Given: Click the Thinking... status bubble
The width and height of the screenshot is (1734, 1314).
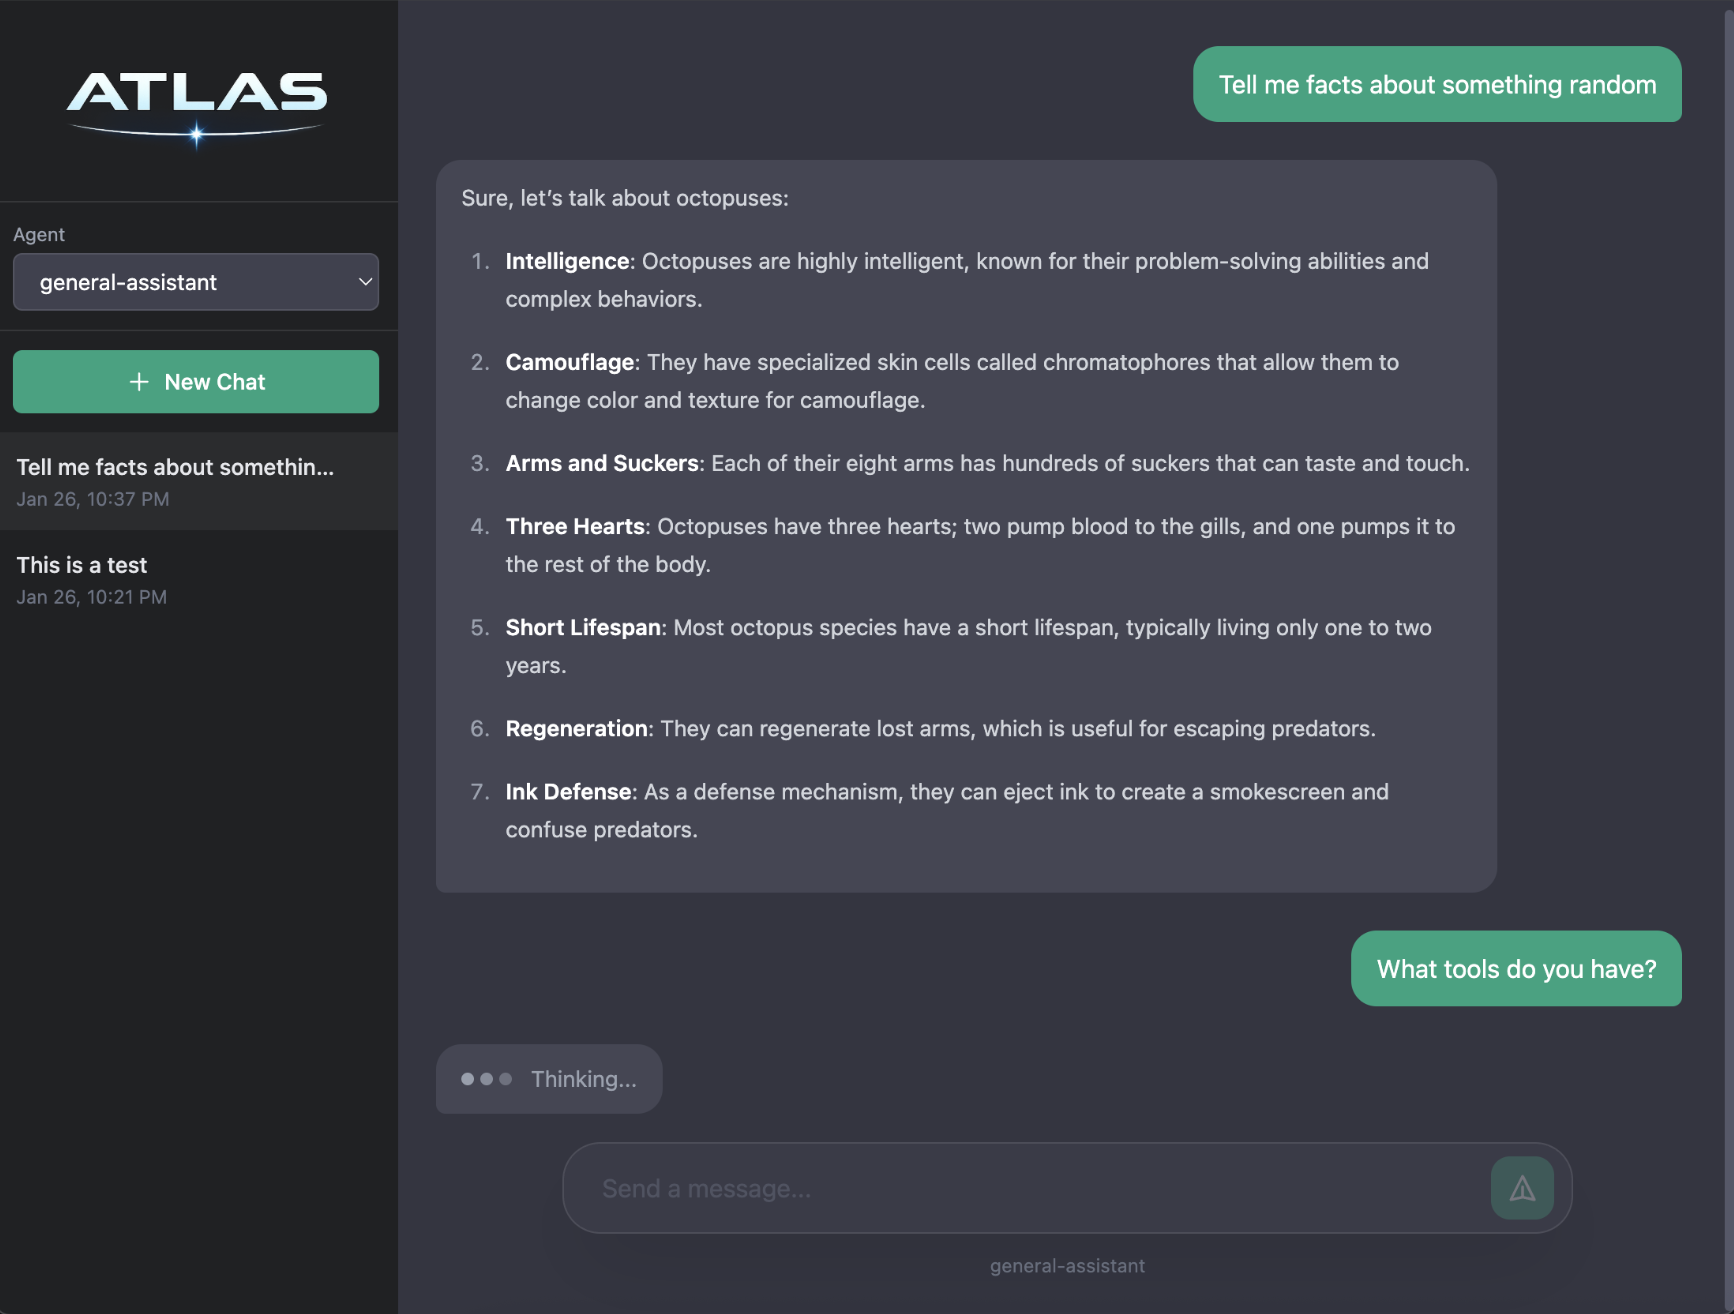Looking at the screenshot, I should coord(548,1079).
